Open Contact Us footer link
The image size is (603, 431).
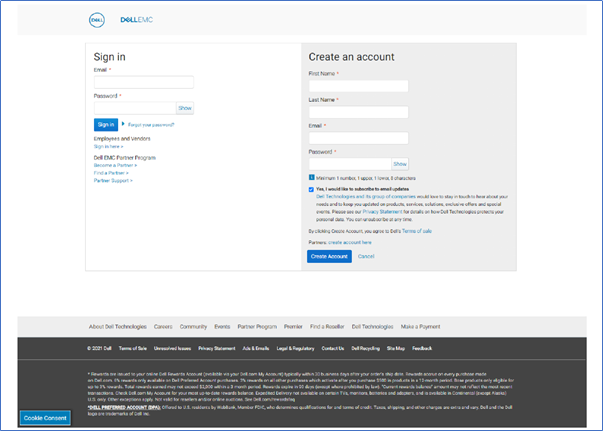click(x=333, y=348)
